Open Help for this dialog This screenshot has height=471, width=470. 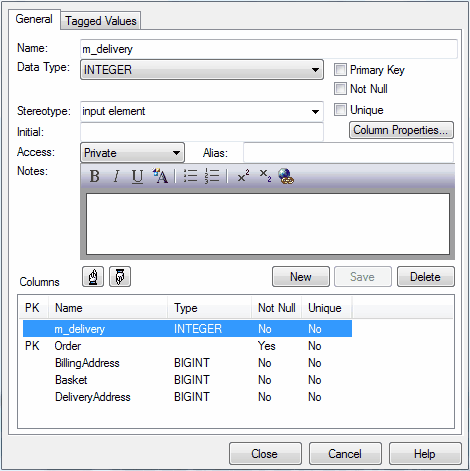pyautogui.click(x=425, y=454)
